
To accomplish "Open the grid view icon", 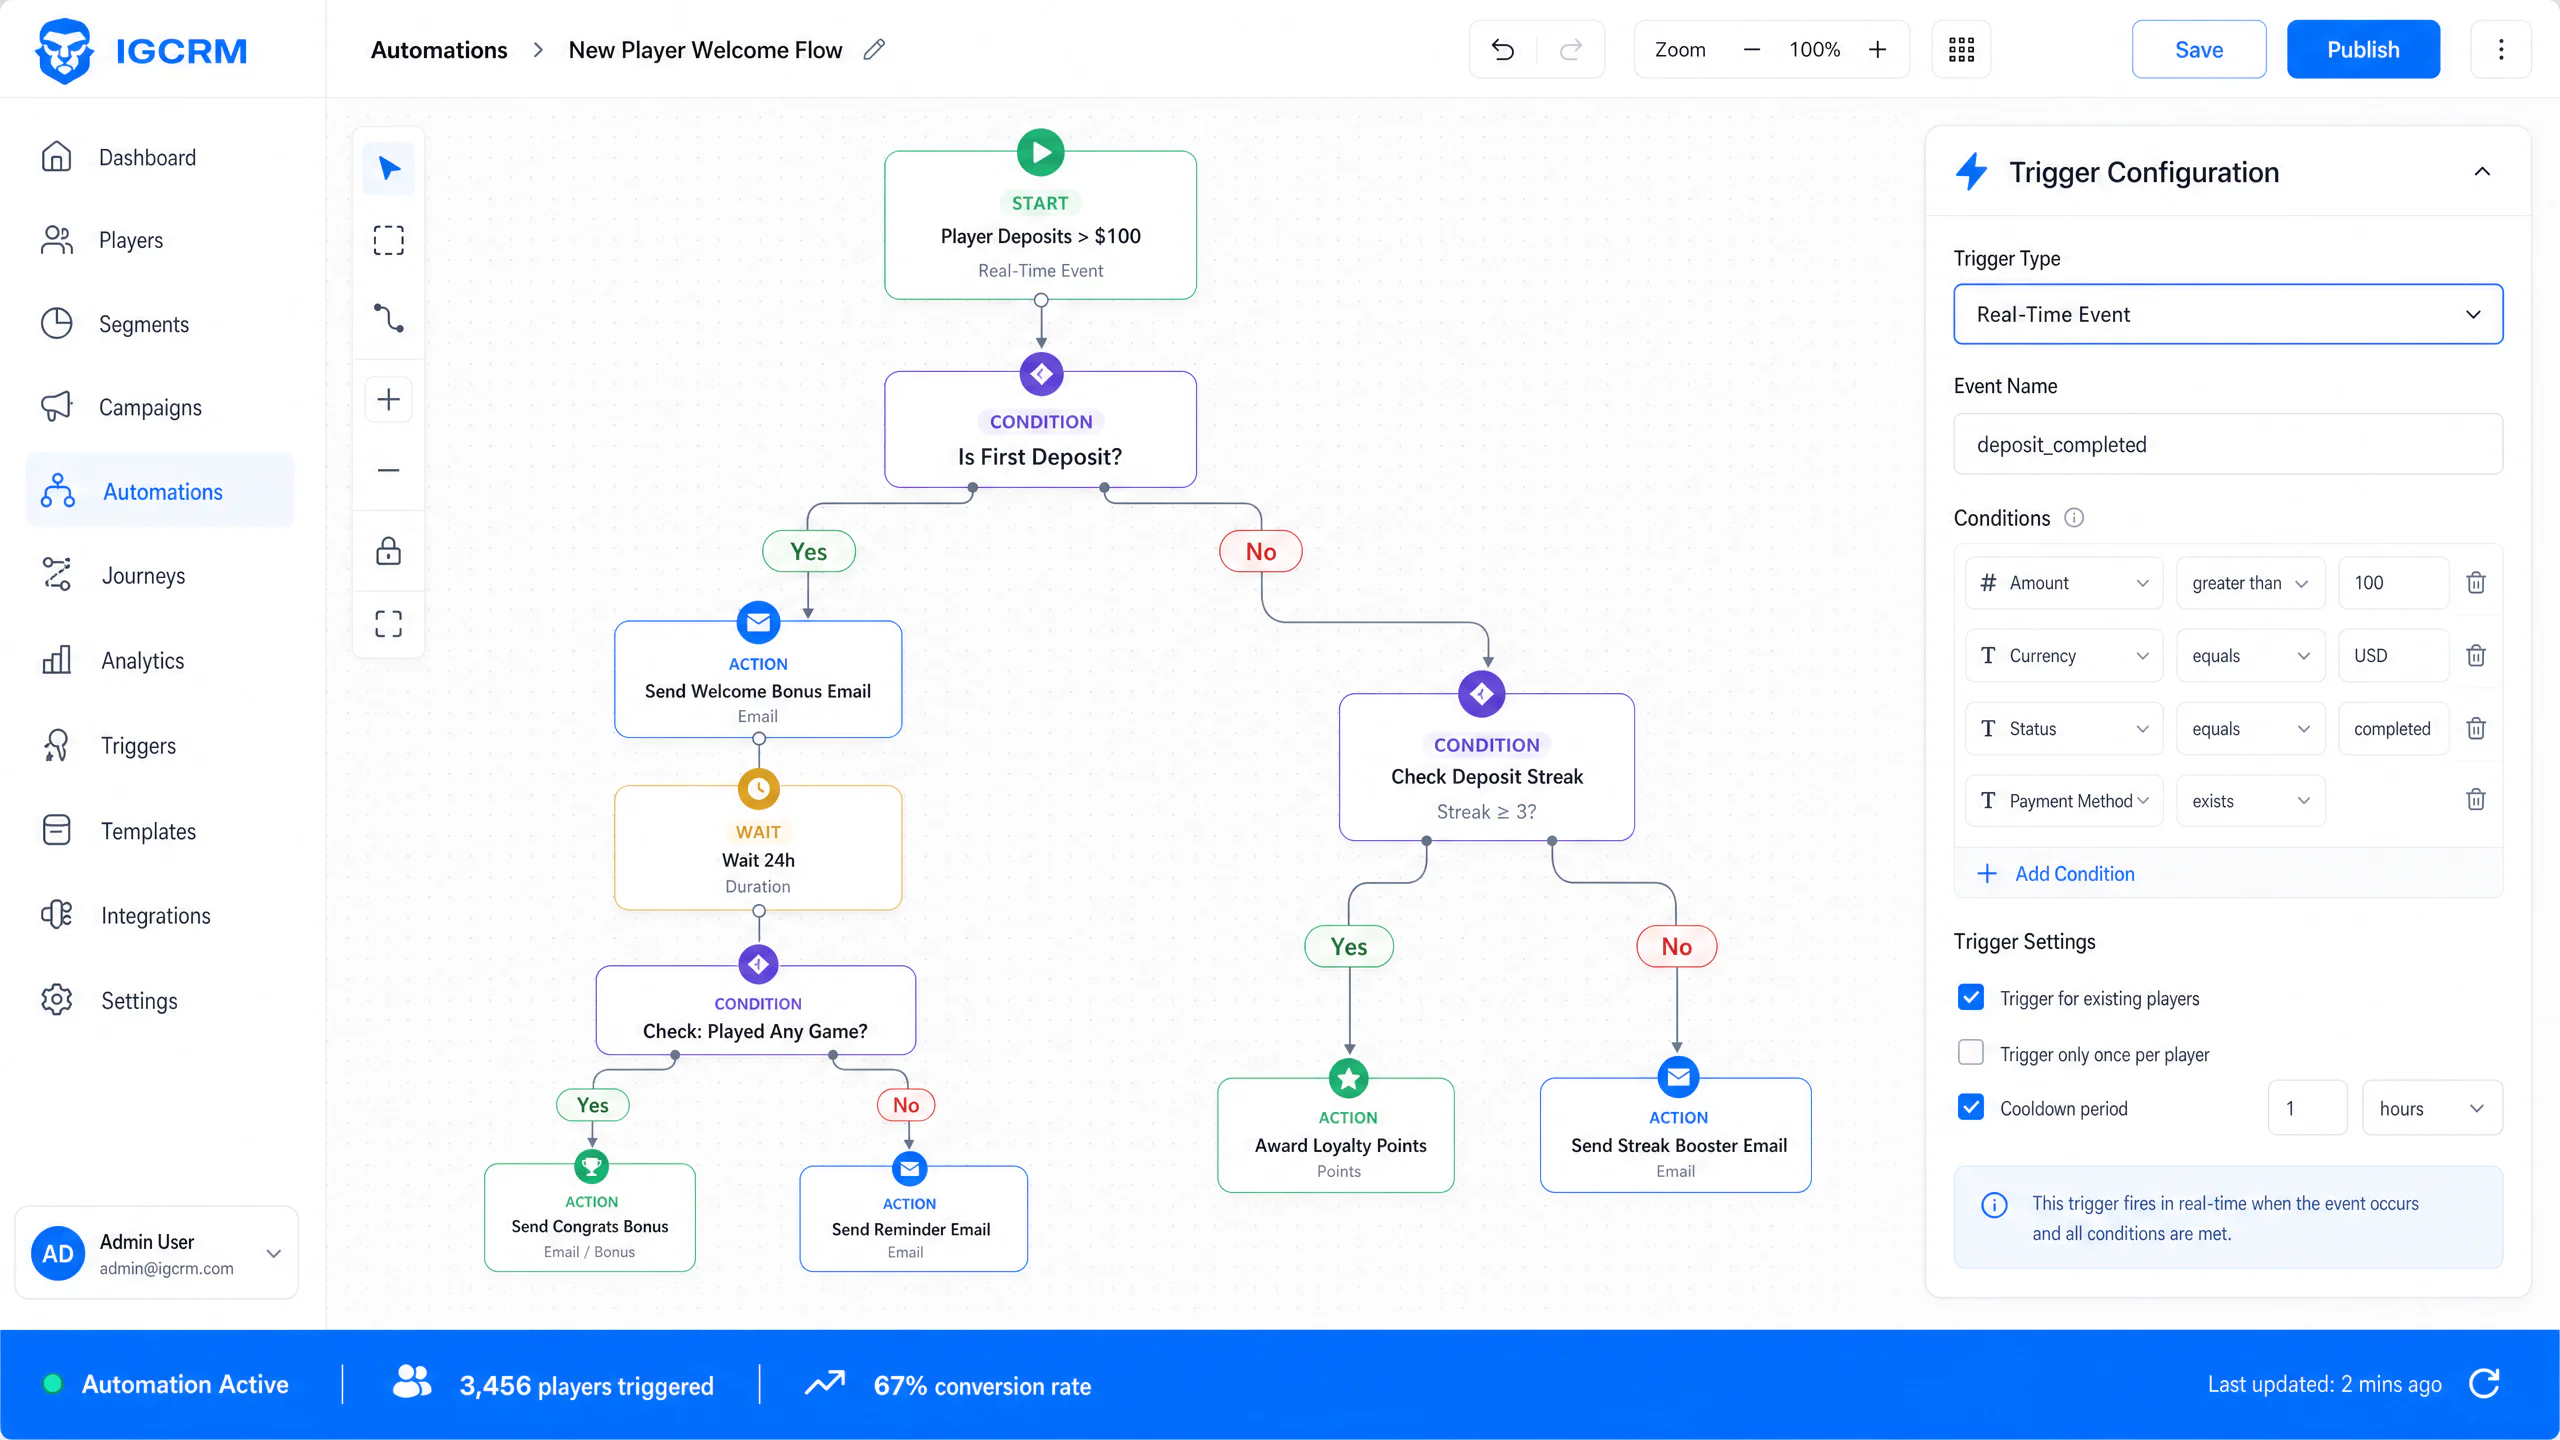I will [1961, 49].
